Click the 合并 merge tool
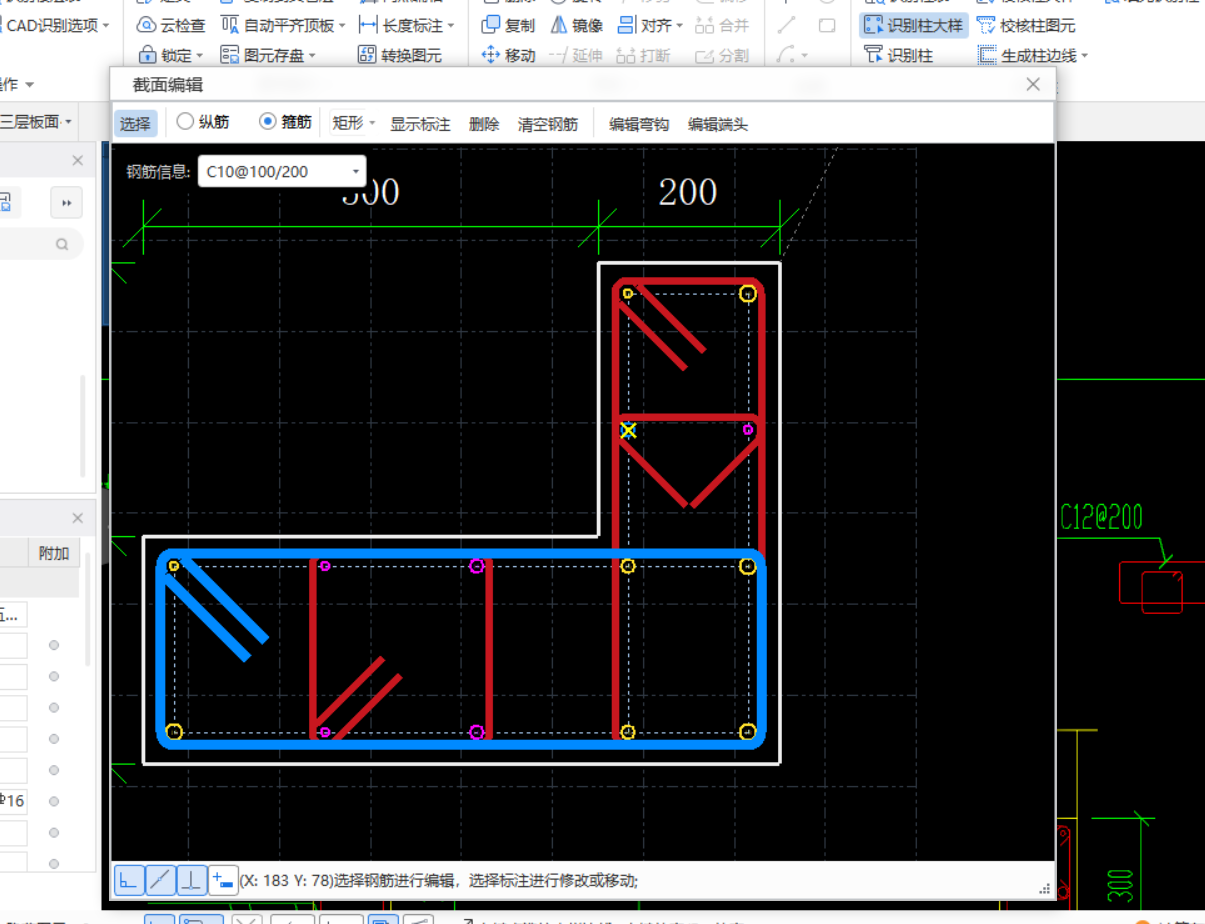 [722, 26]
